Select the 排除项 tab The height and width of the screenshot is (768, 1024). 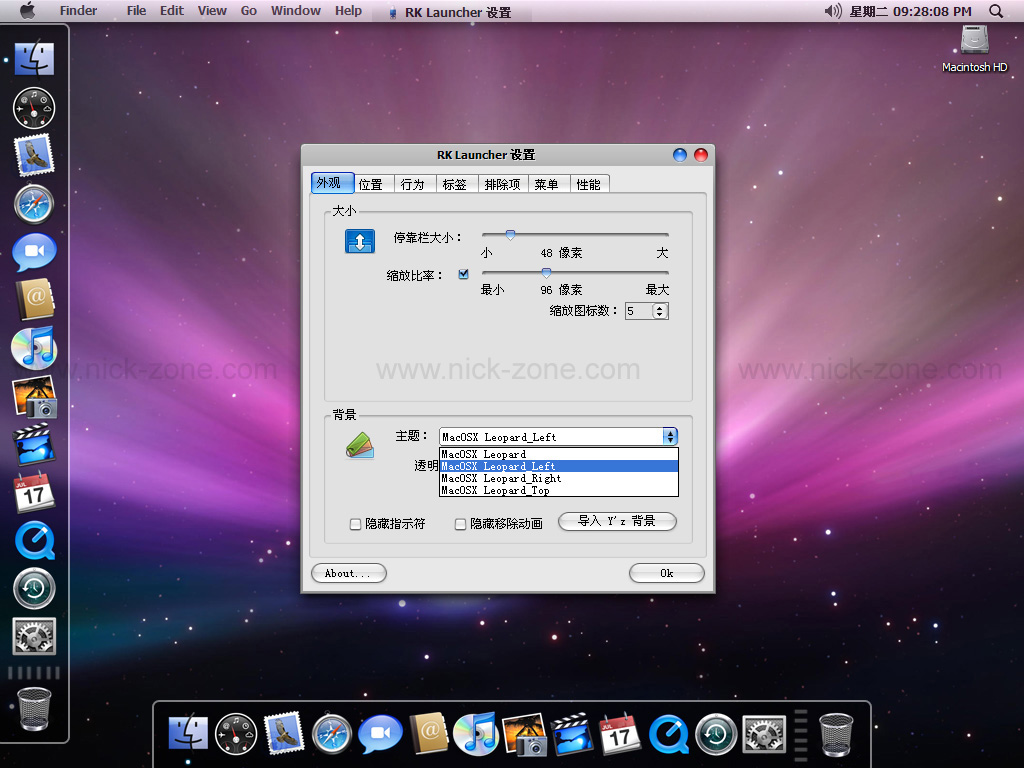click(x=502, y=184)
